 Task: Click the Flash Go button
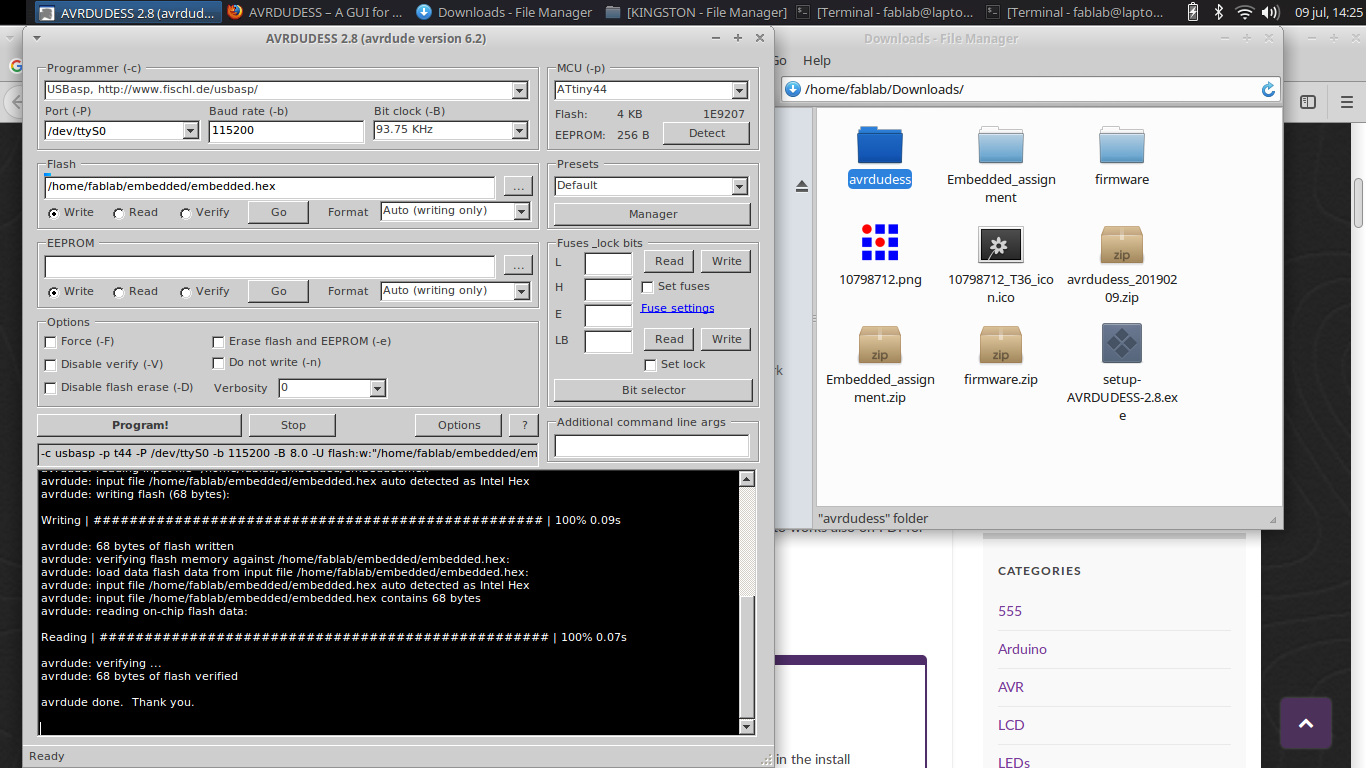(279, 212)
